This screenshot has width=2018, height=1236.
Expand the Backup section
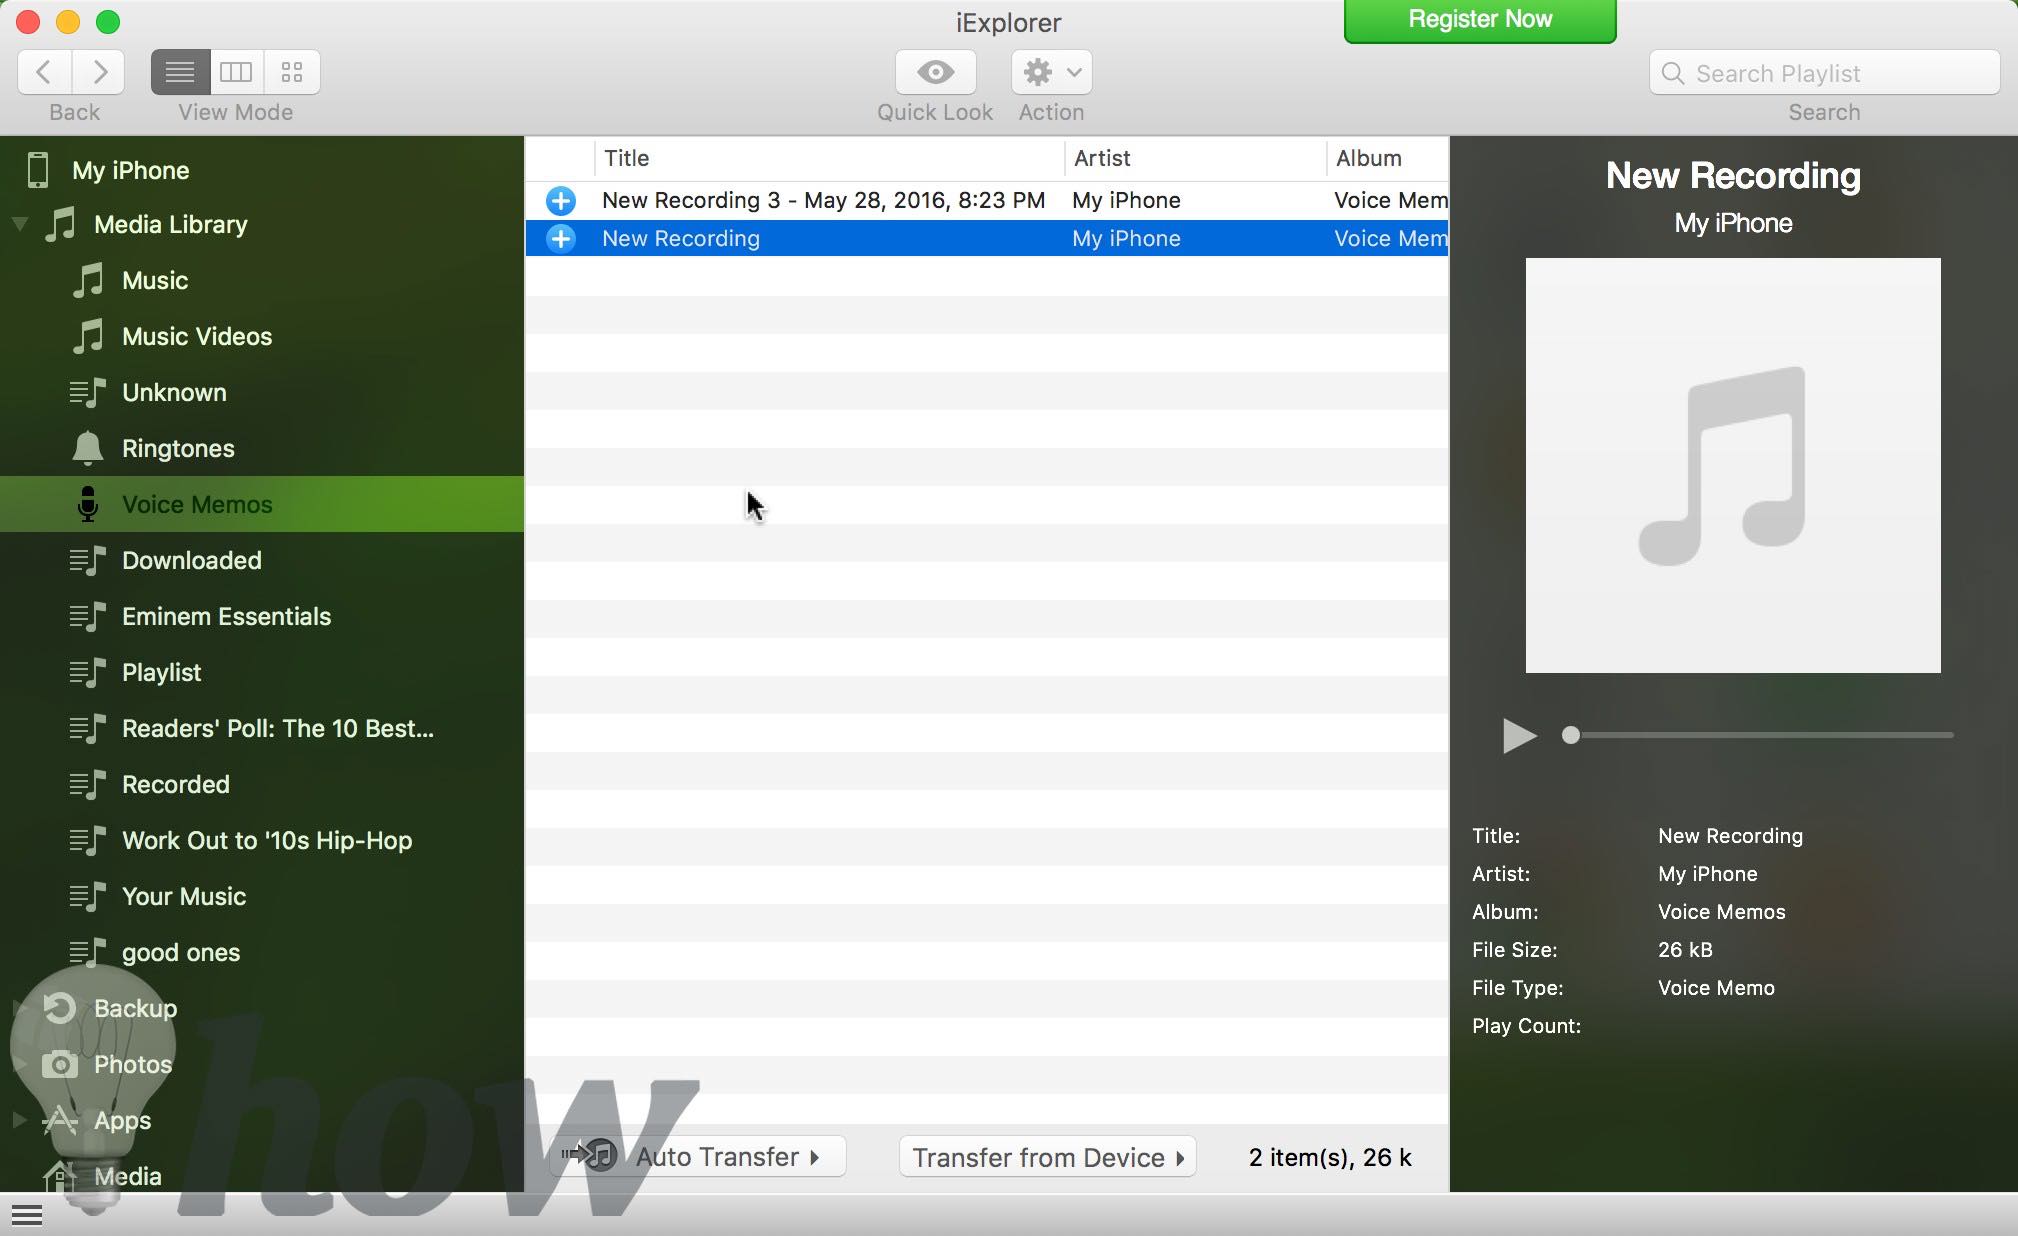[x=19, y=1008]
